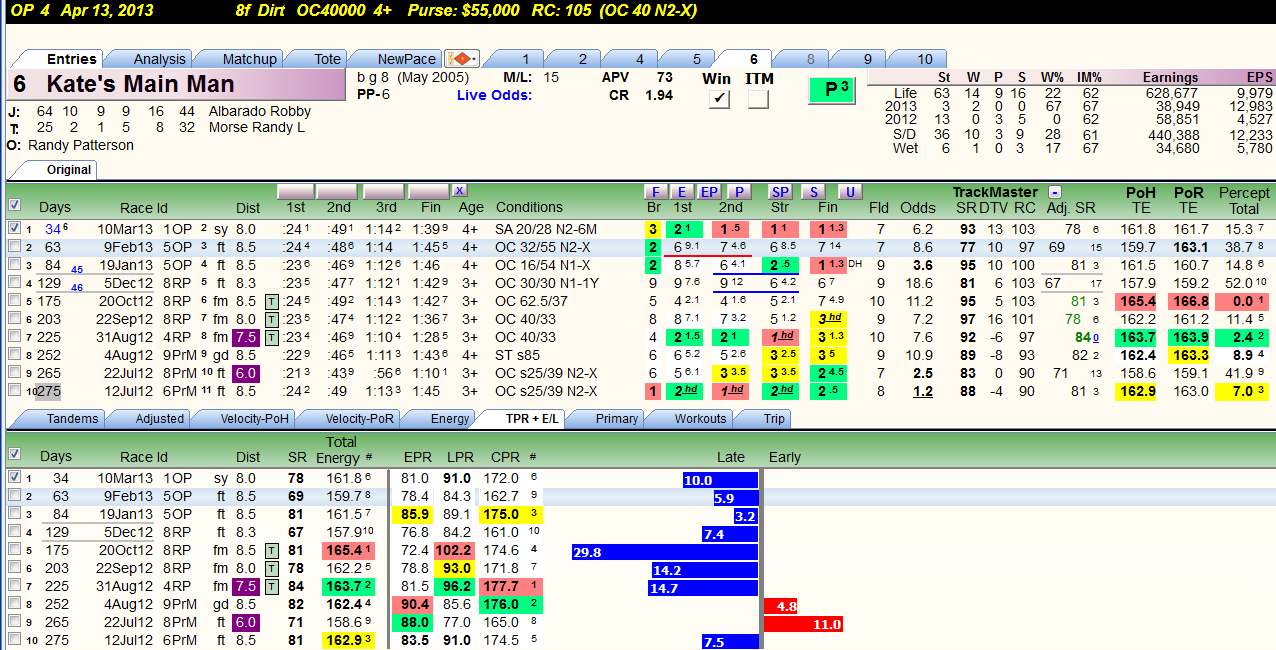
Task: Click the blank button above 3rd column
Action: click(383, 191)
